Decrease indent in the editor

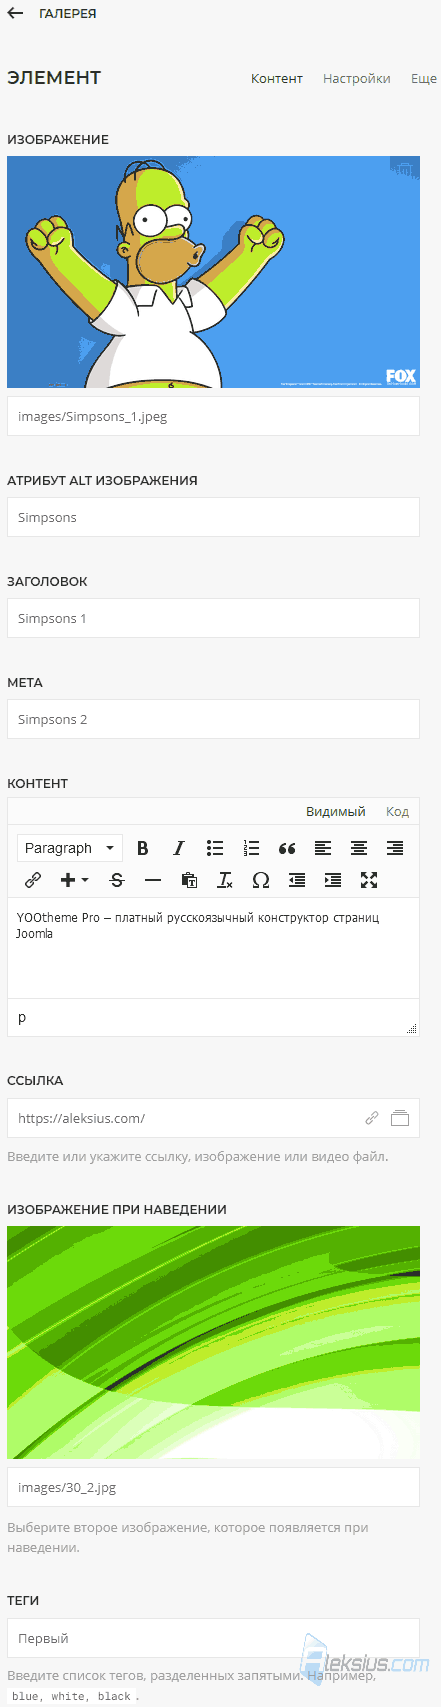(297, 880)
